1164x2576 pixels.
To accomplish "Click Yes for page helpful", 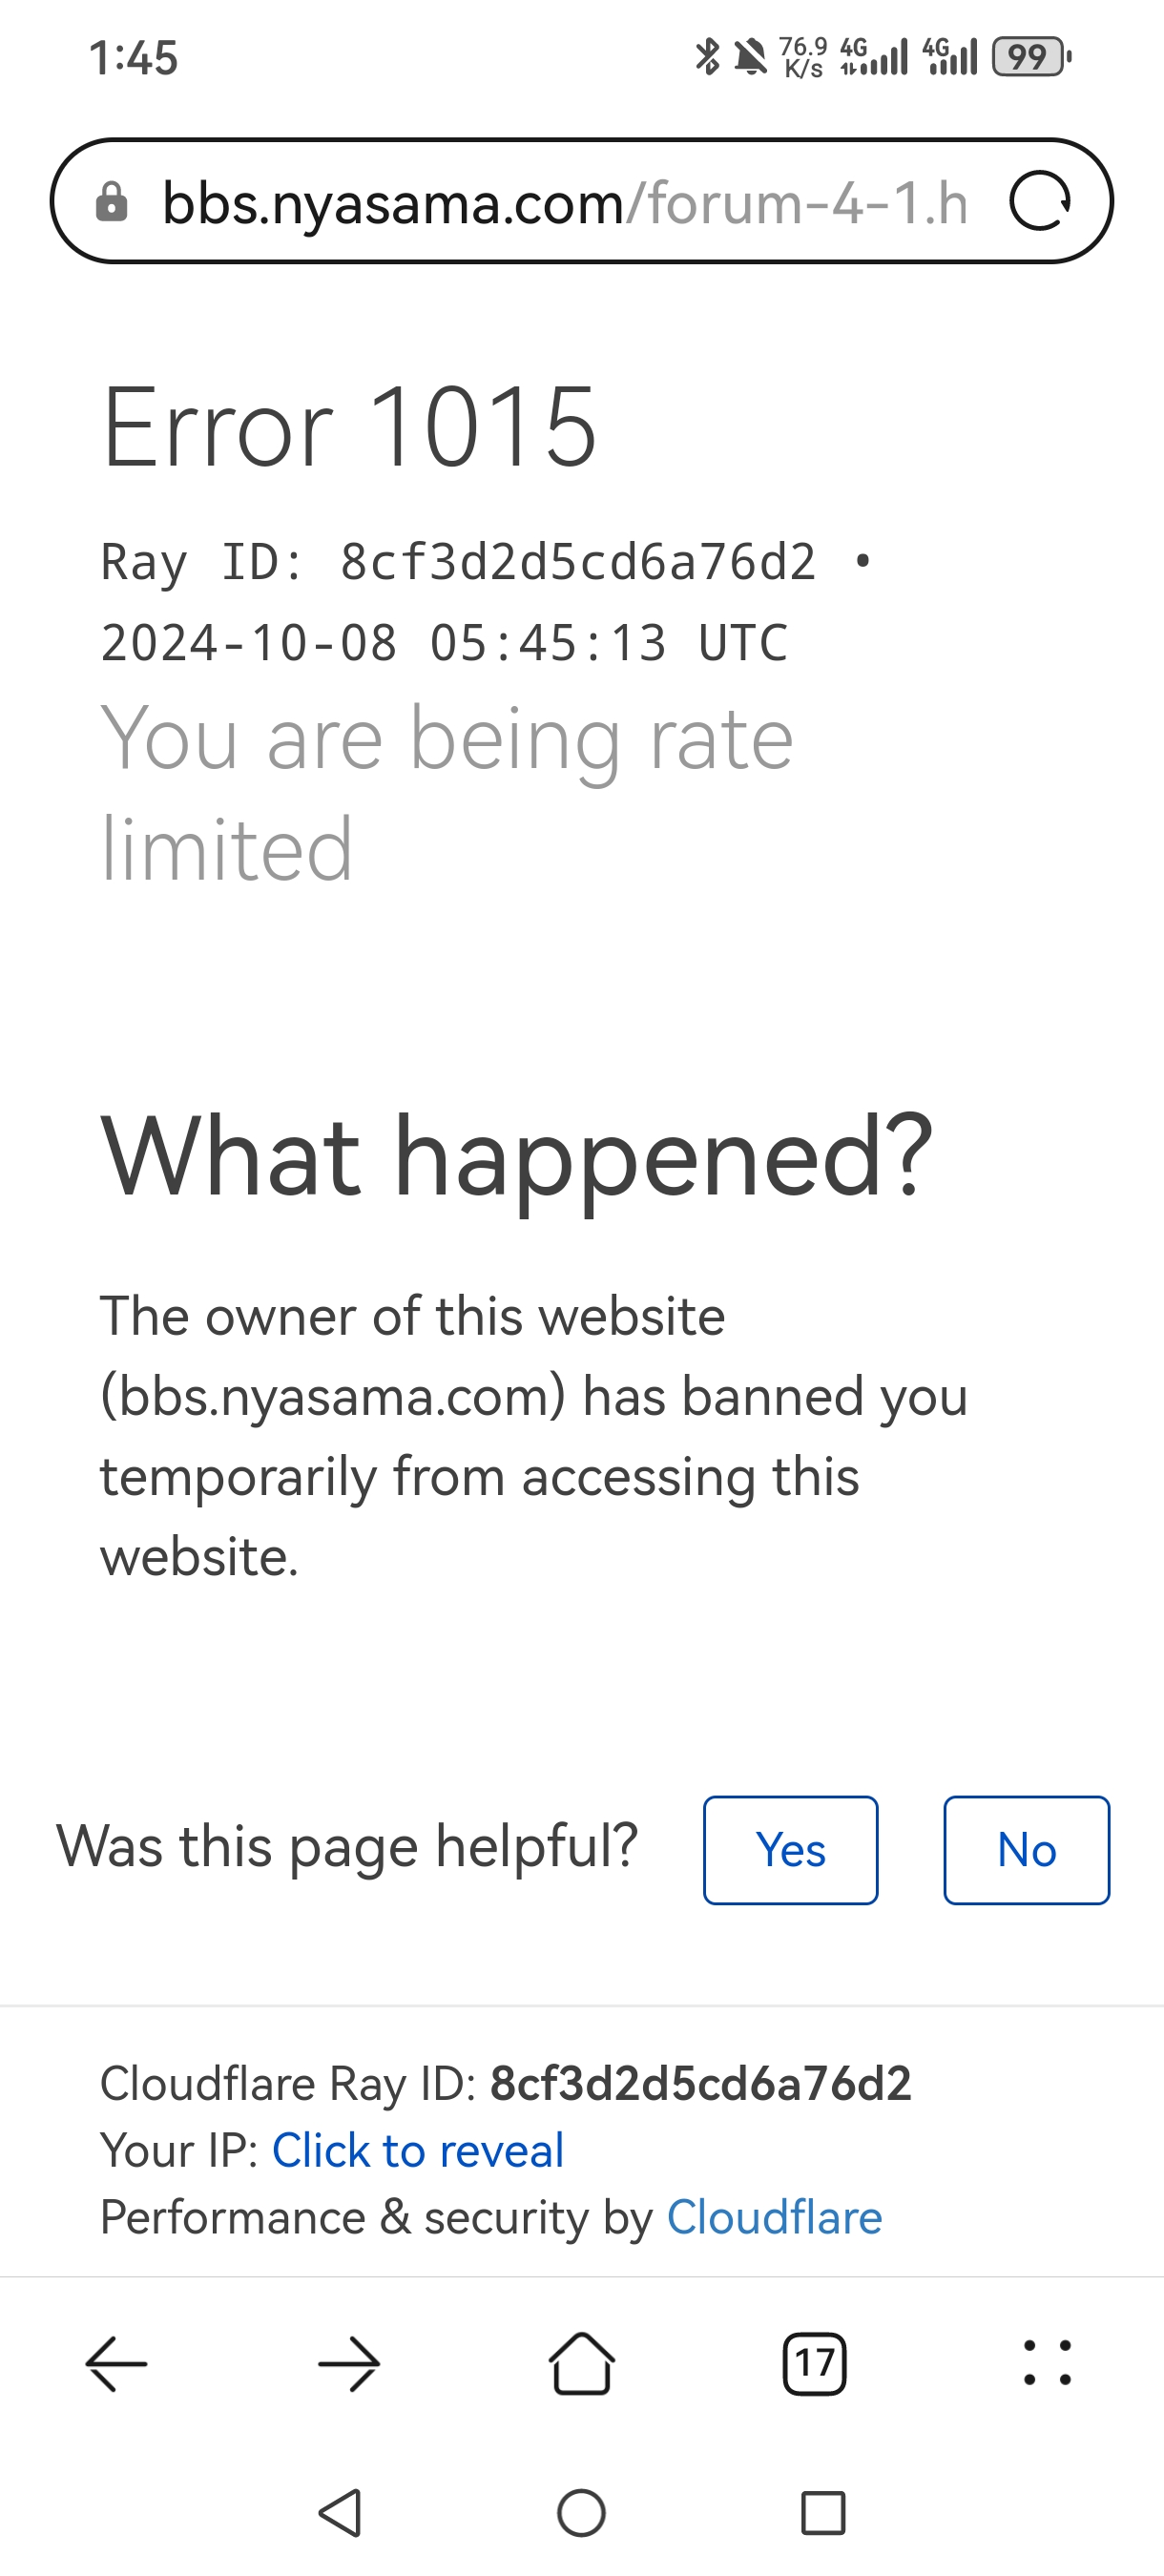I will (790, 1850).
